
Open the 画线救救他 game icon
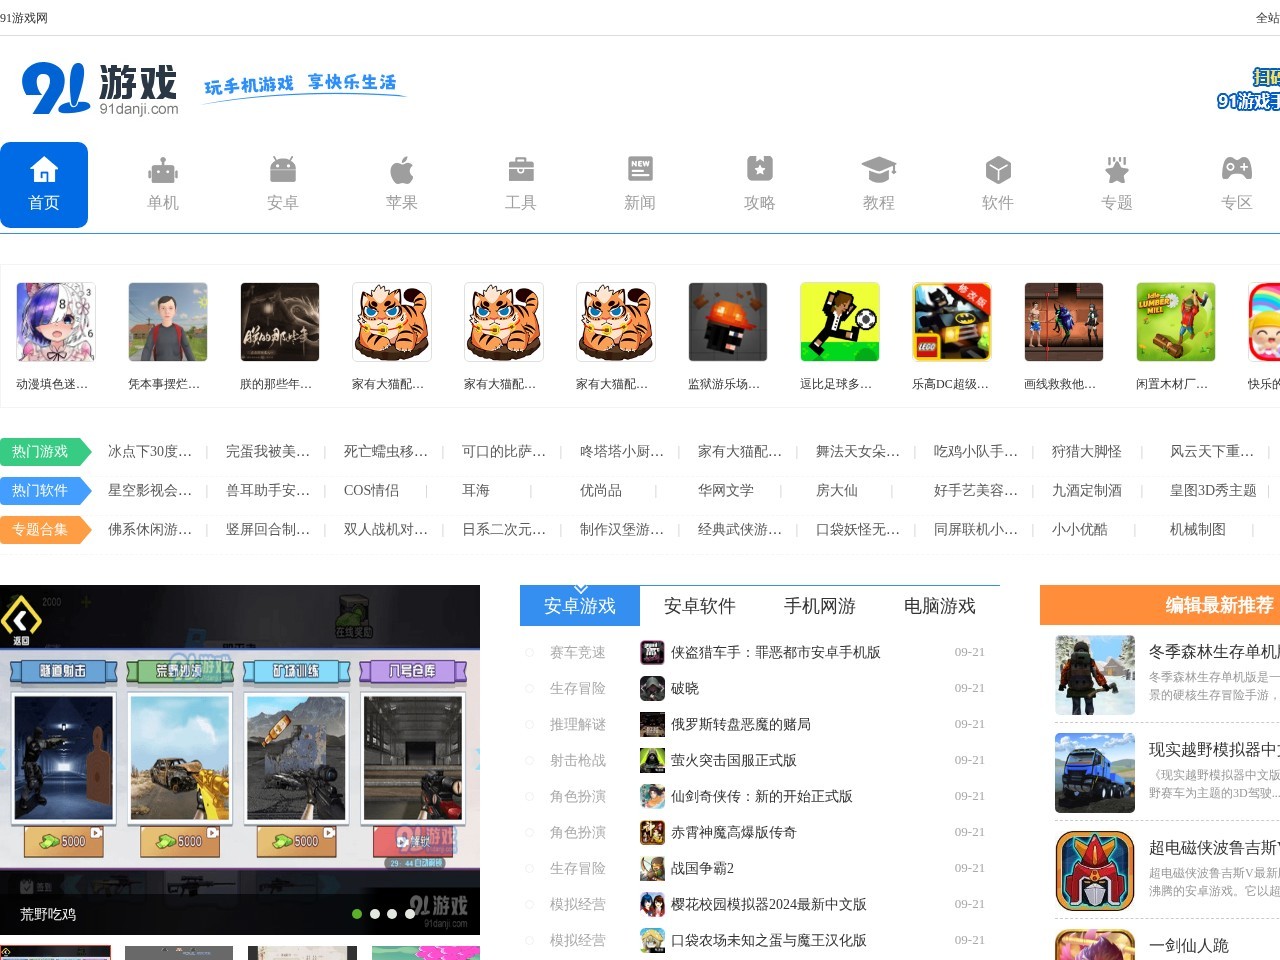pyautogui.click(x=1064, y=322)
